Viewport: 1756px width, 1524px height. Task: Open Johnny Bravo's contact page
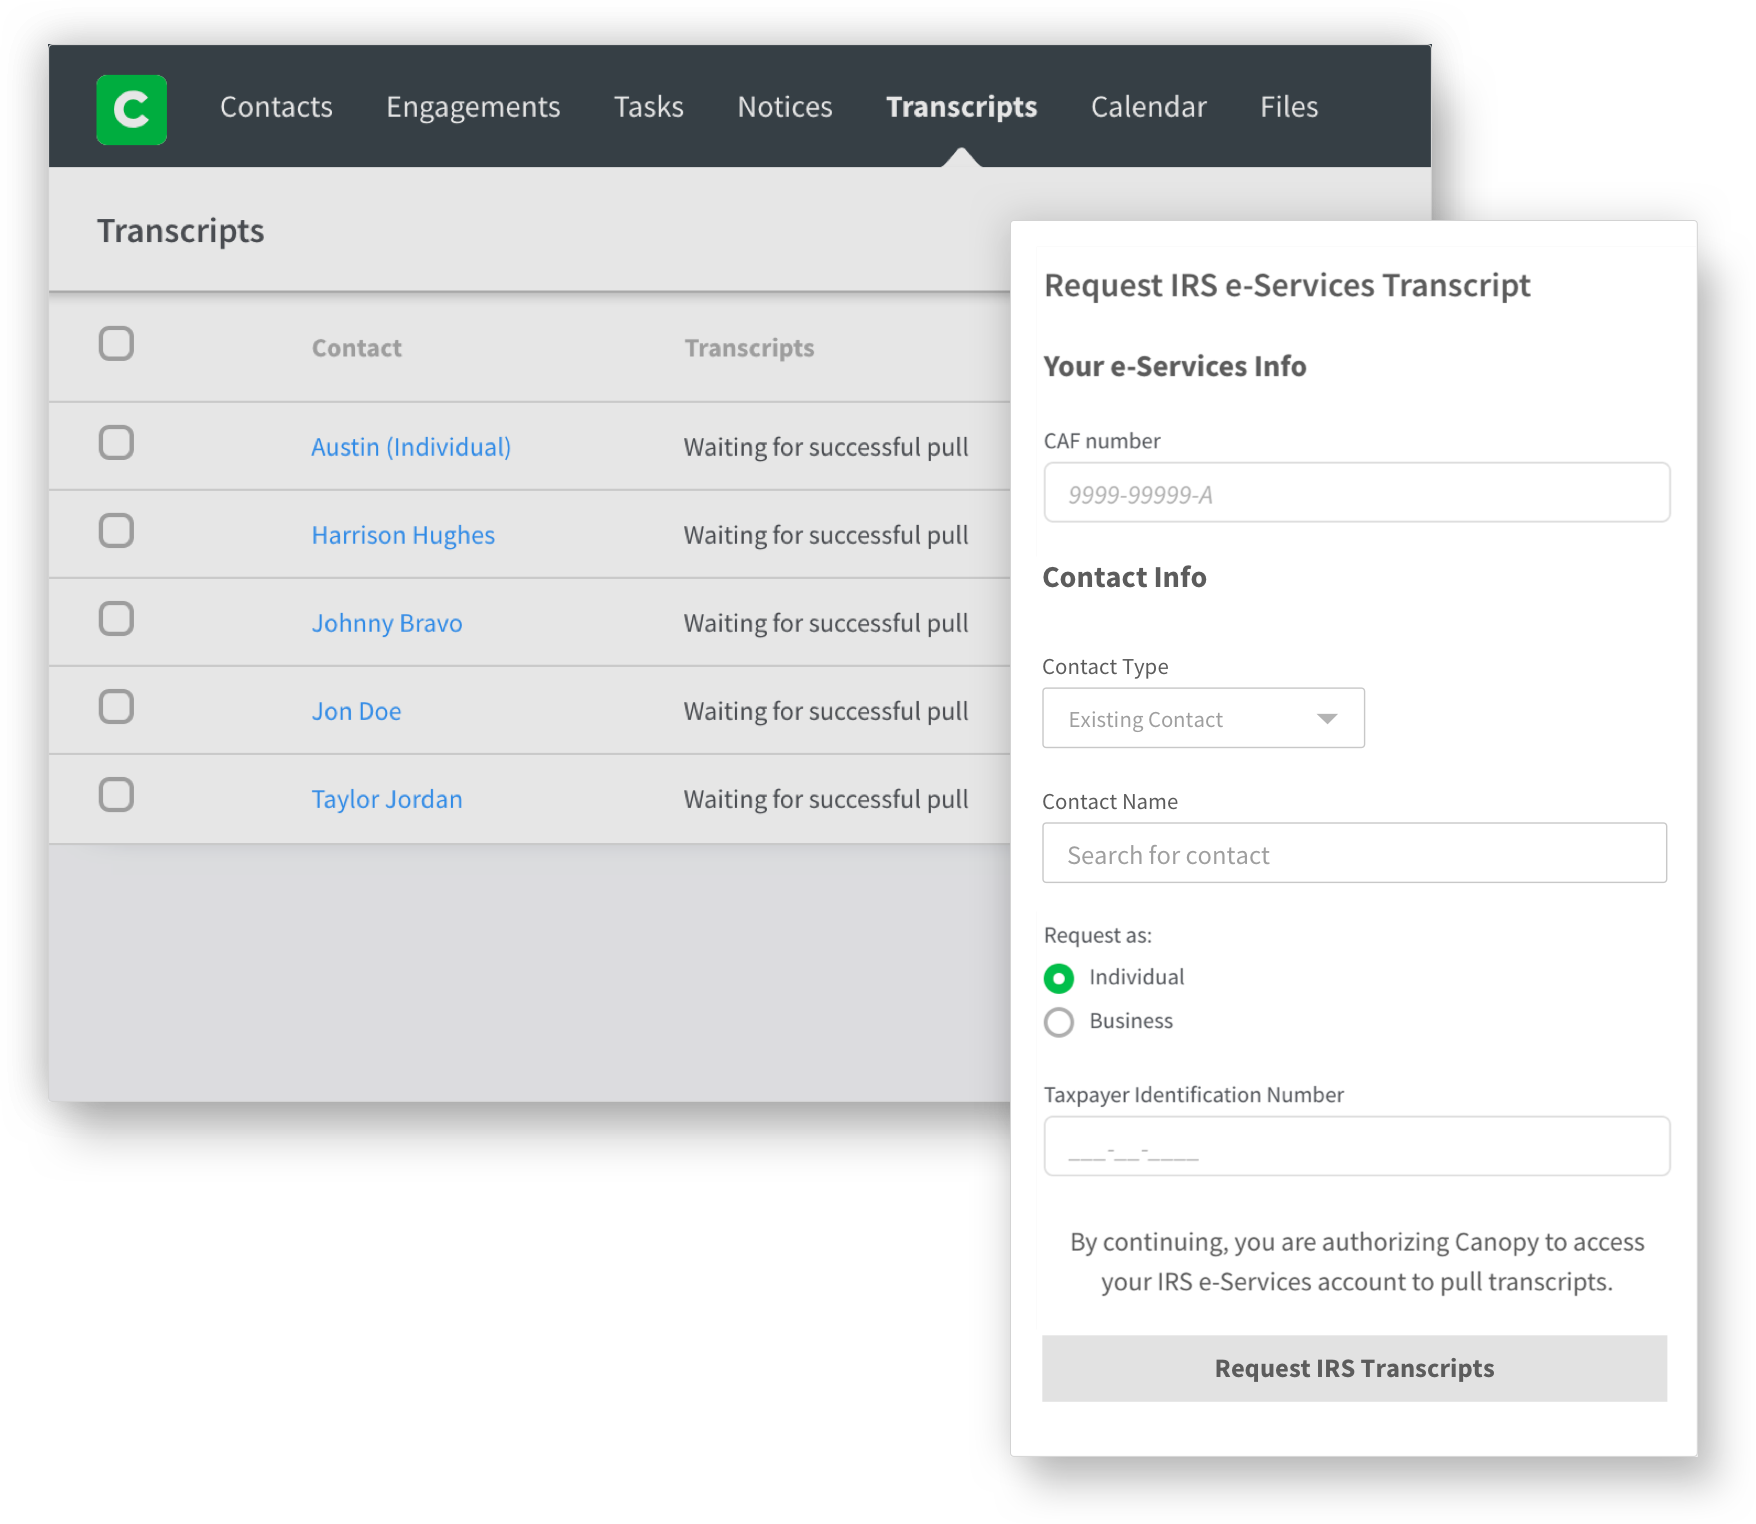(387, 622)
